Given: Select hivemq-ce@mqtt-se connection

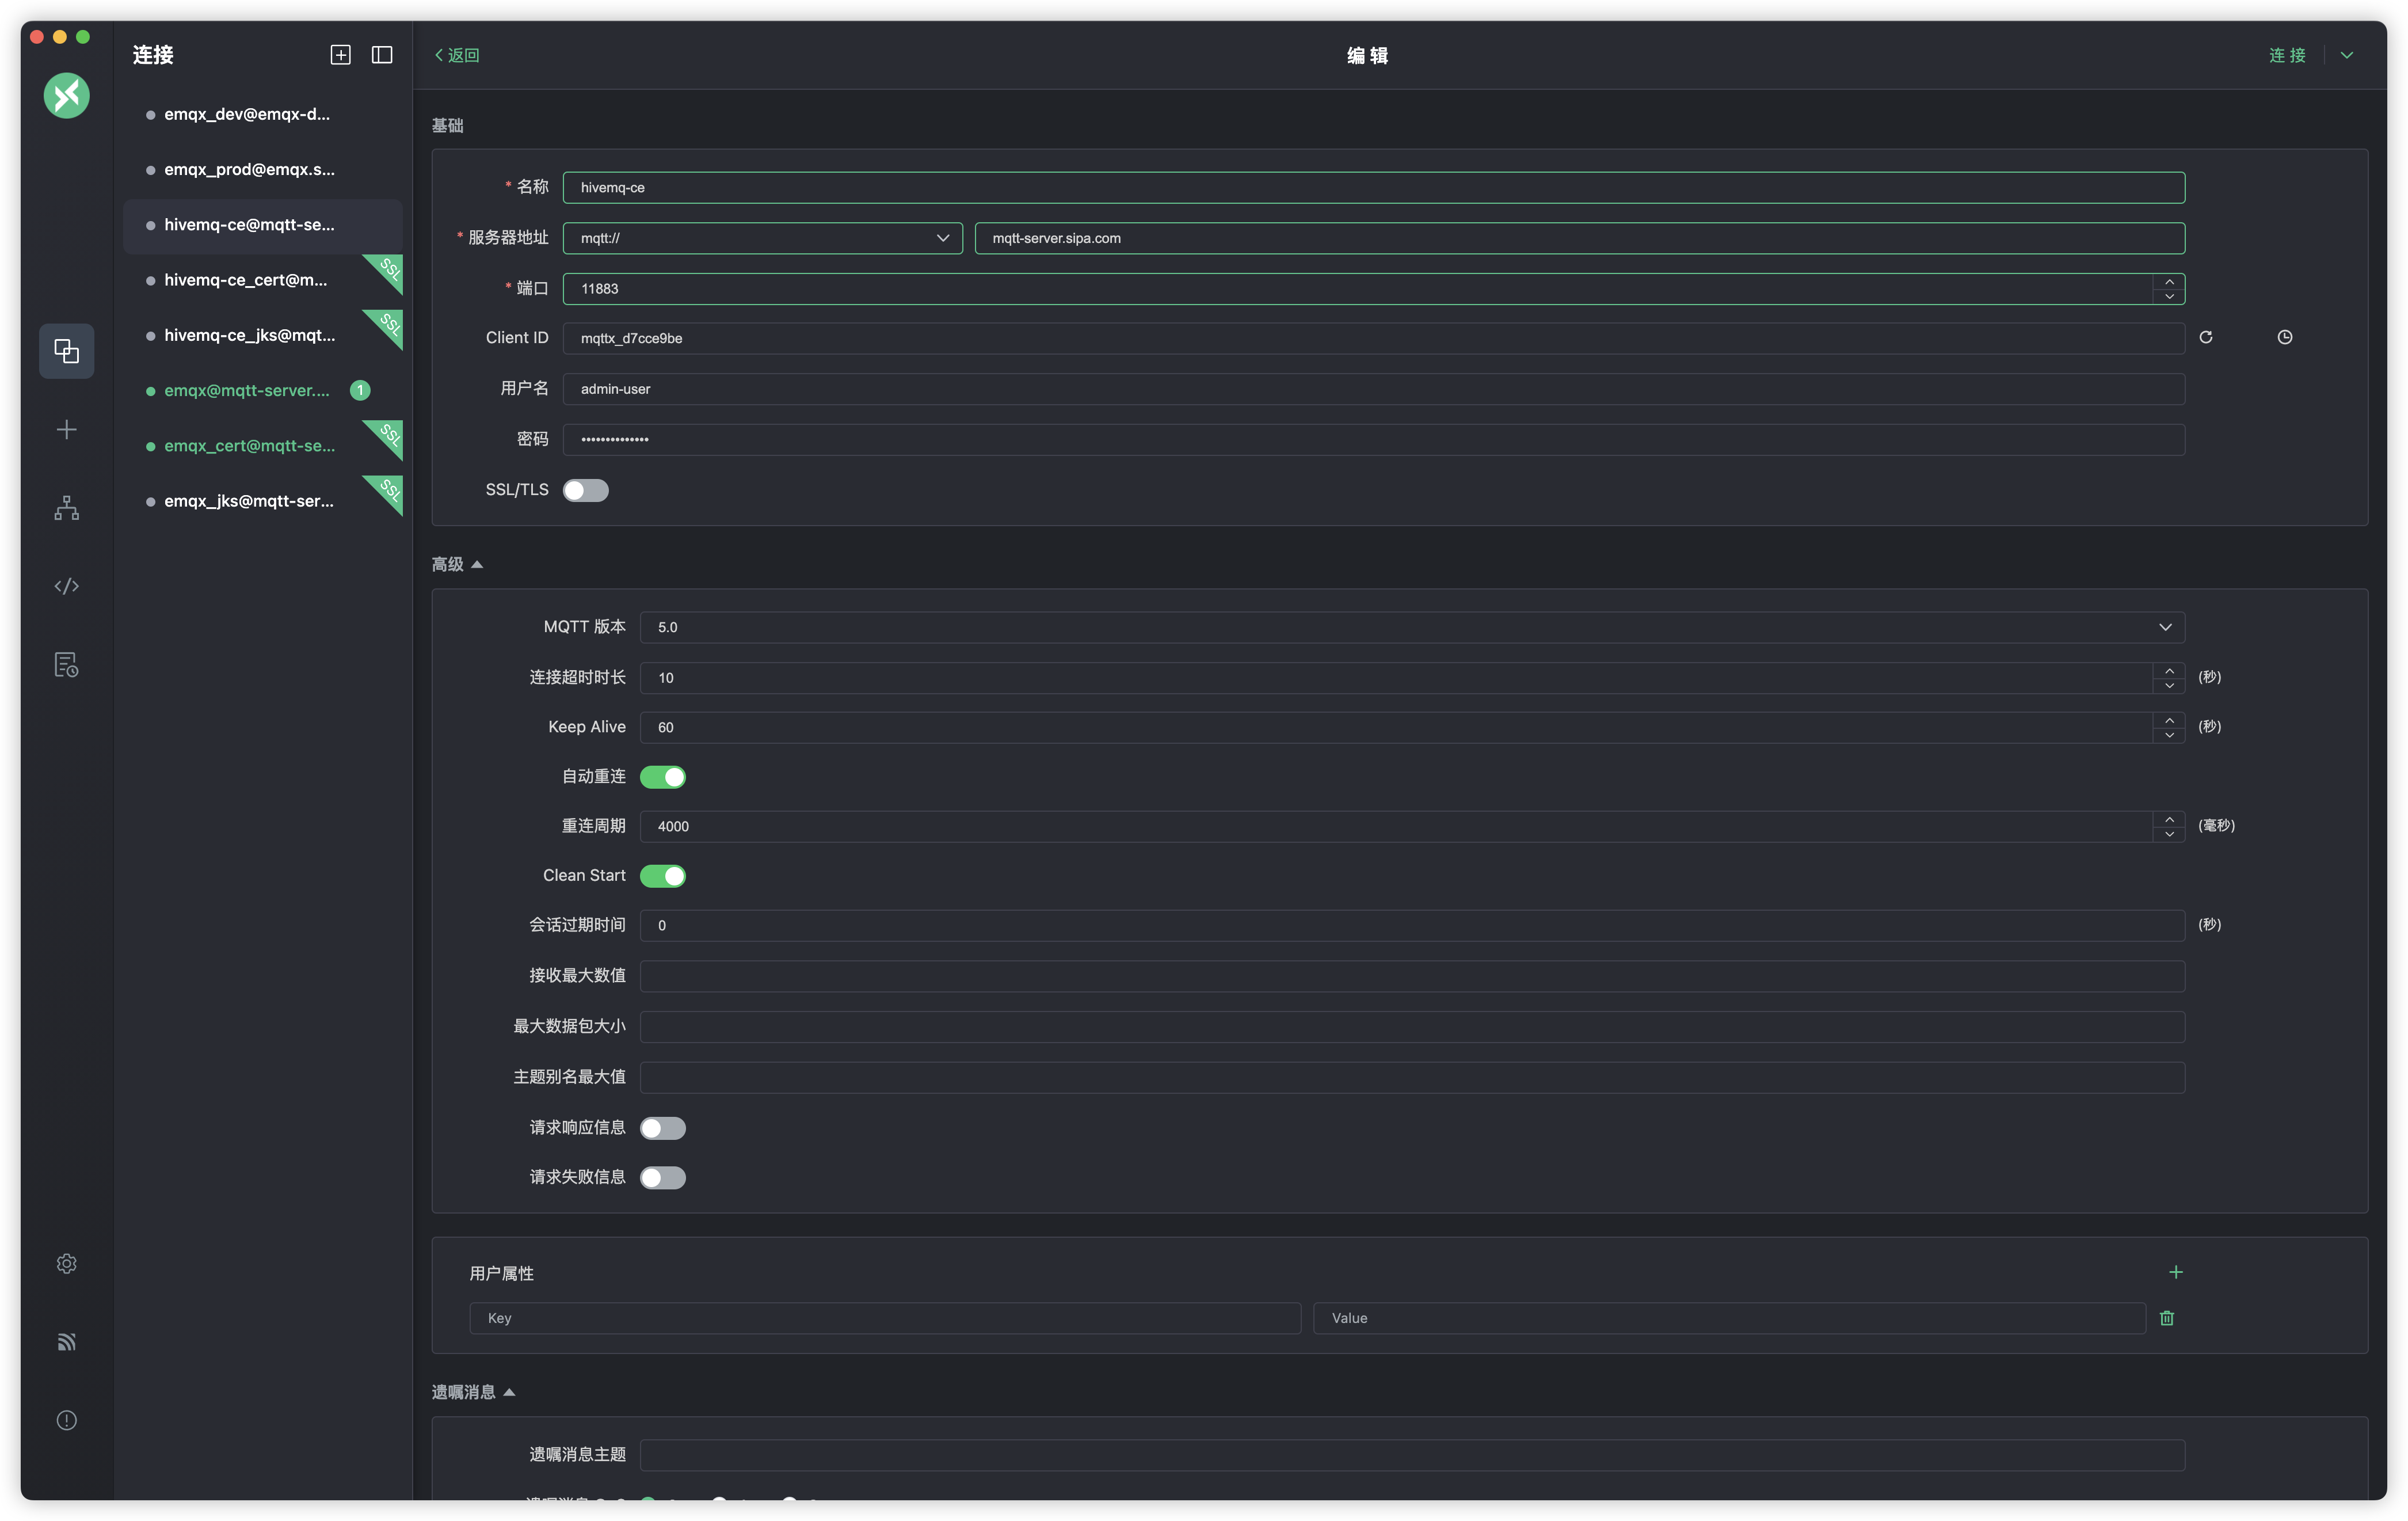Looking at the screenshot, I should point(263,225).
